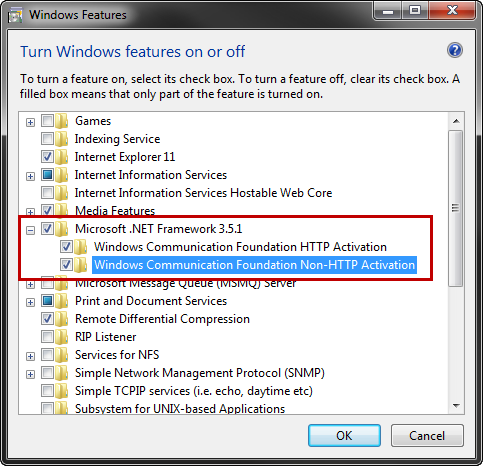Expand the Games tree node
This screenshot has height=466, width=483.
click(x=30, y=122)
